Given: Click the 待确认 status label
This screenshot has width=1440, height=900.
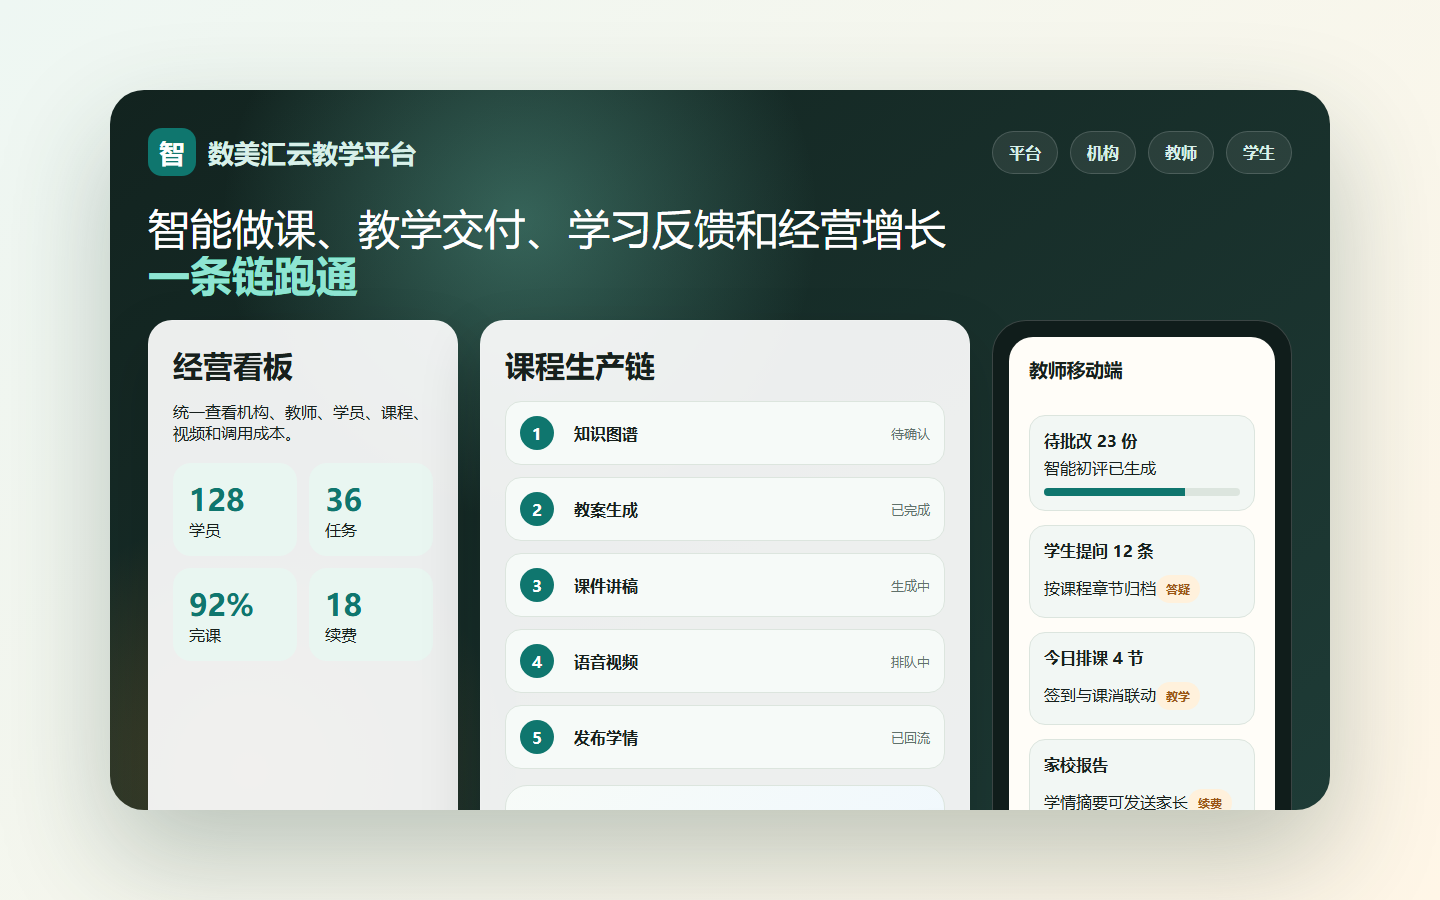Looking at the screenshot, I should [x=910, y=434].
